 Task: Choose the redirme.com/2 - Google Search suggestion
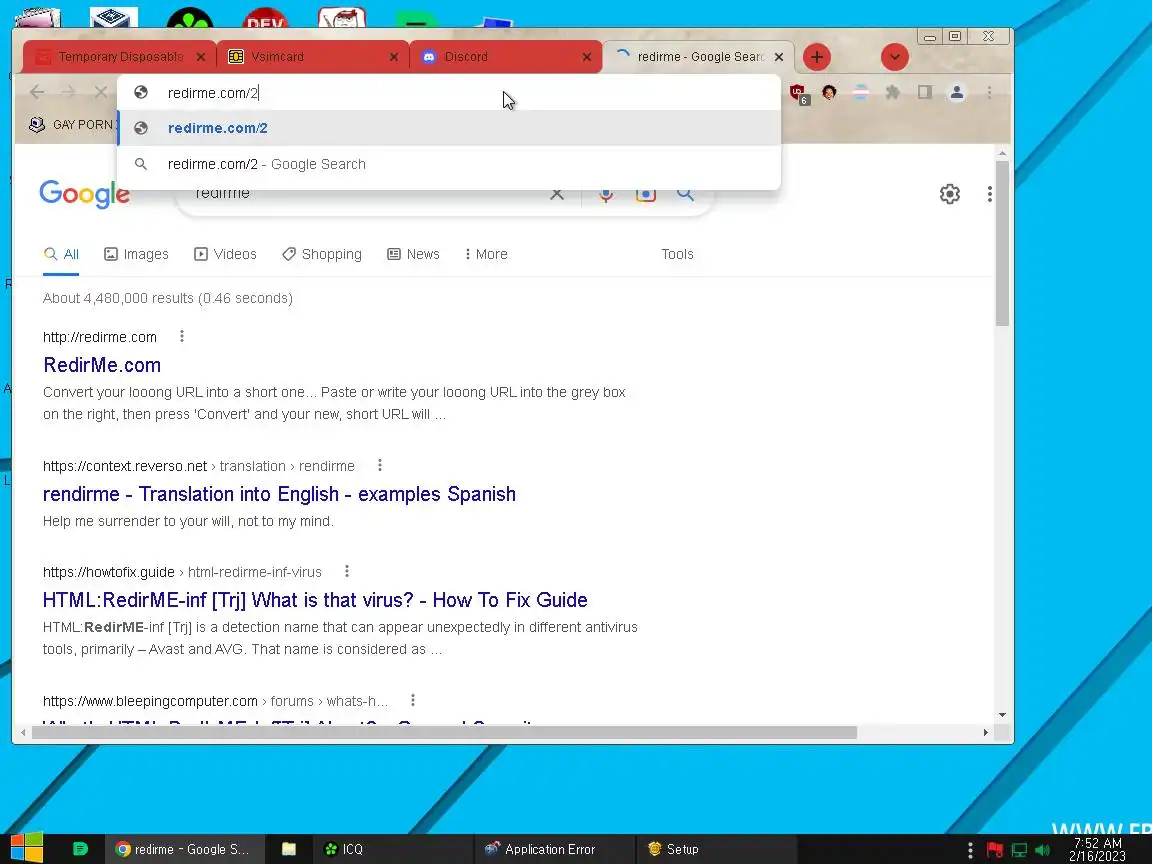click(449, 164)
